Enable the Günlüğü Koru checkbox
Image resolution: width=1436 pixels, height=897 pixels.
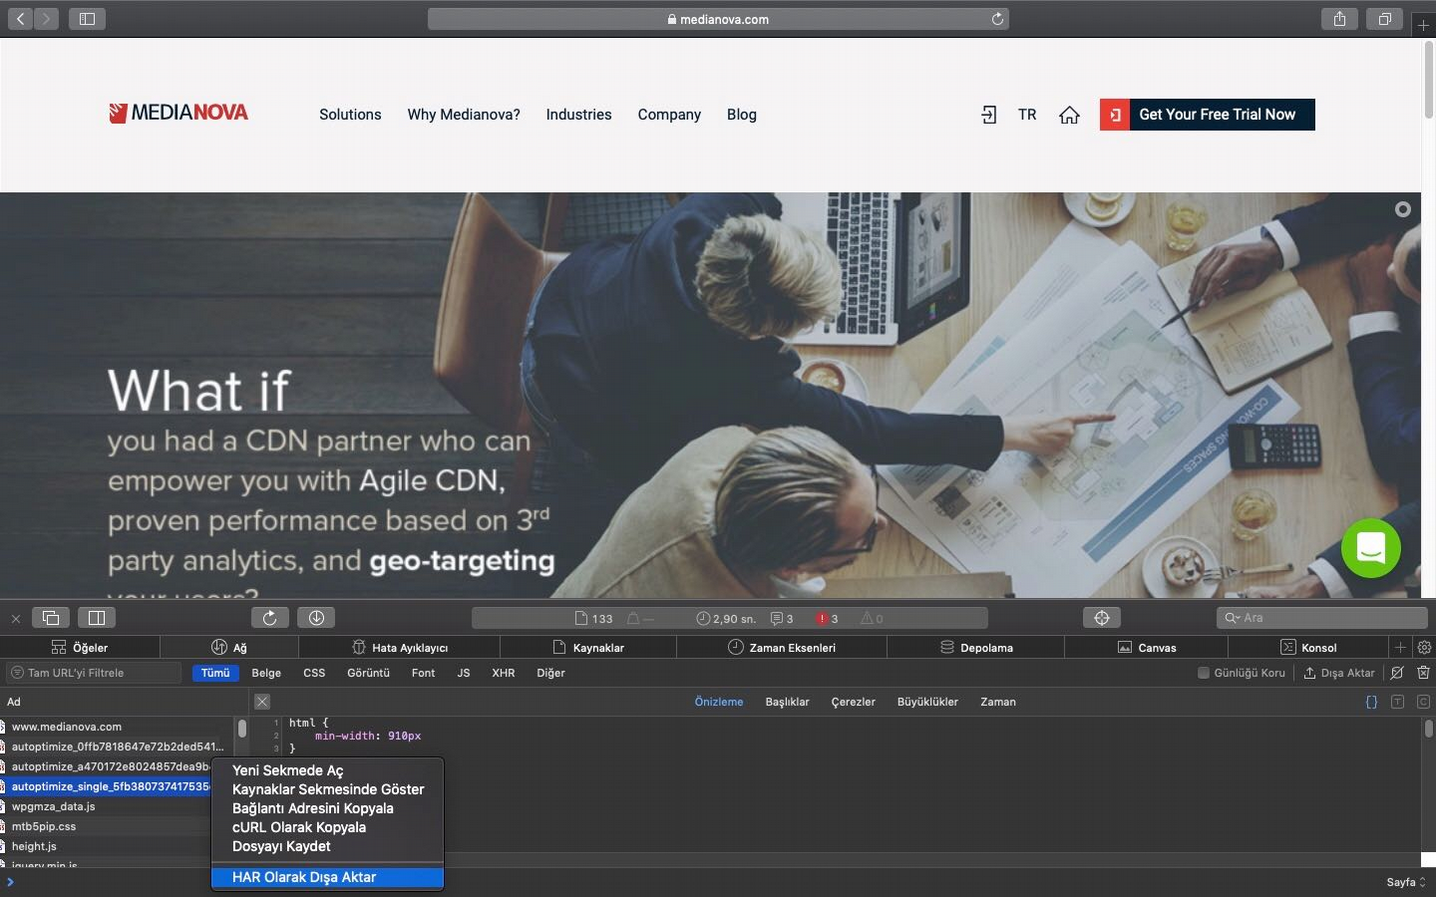coord(1203,673)
